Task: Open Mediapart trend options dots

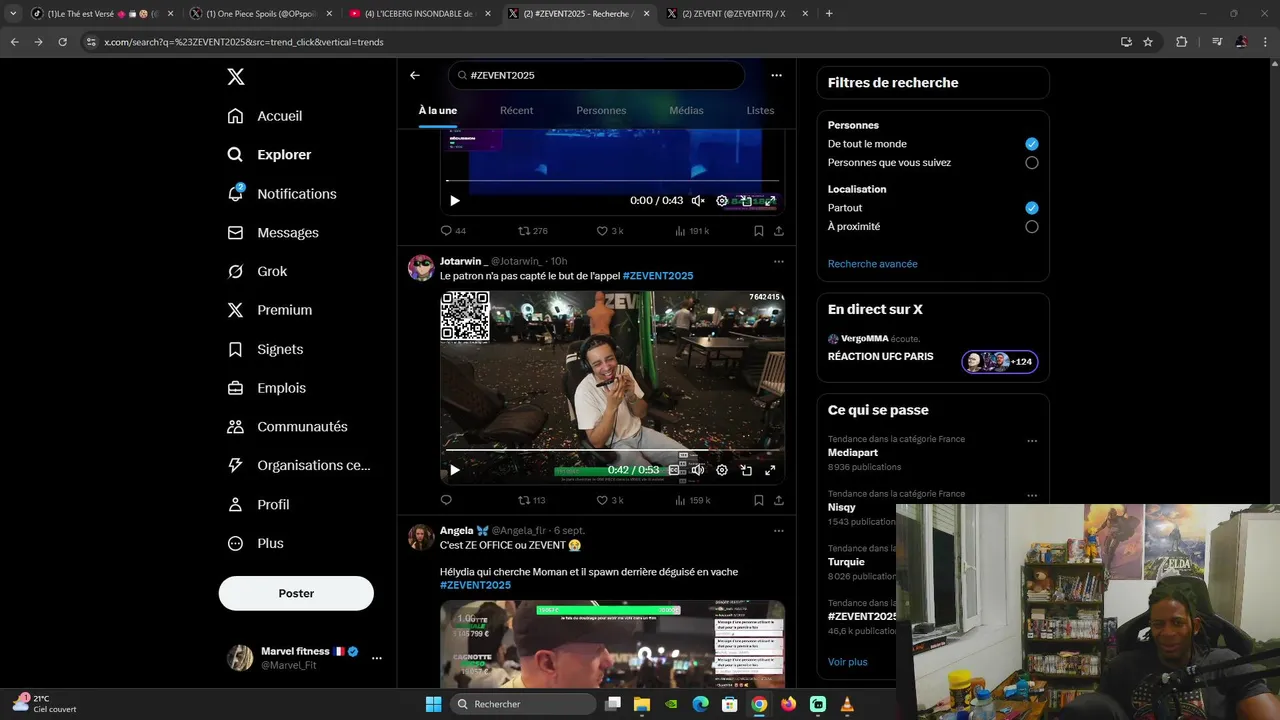Action: pos(1032,441)
